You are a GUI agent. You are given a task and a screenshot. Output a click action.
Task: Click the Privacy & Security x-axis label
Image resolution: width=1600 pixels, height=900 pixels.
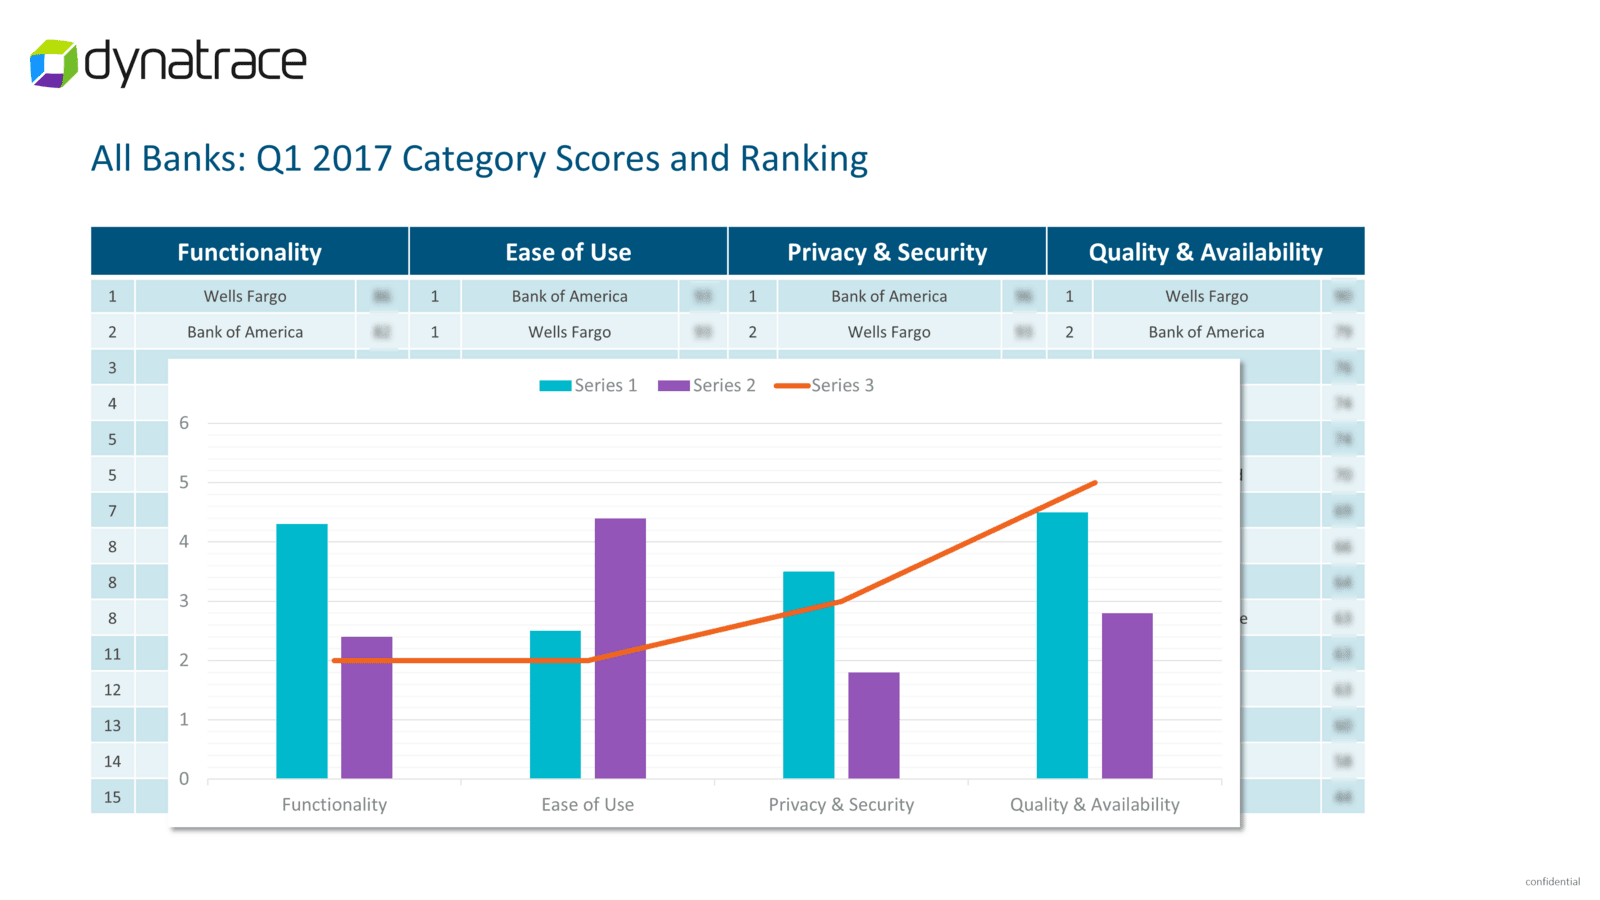click(x=841, y=805)
